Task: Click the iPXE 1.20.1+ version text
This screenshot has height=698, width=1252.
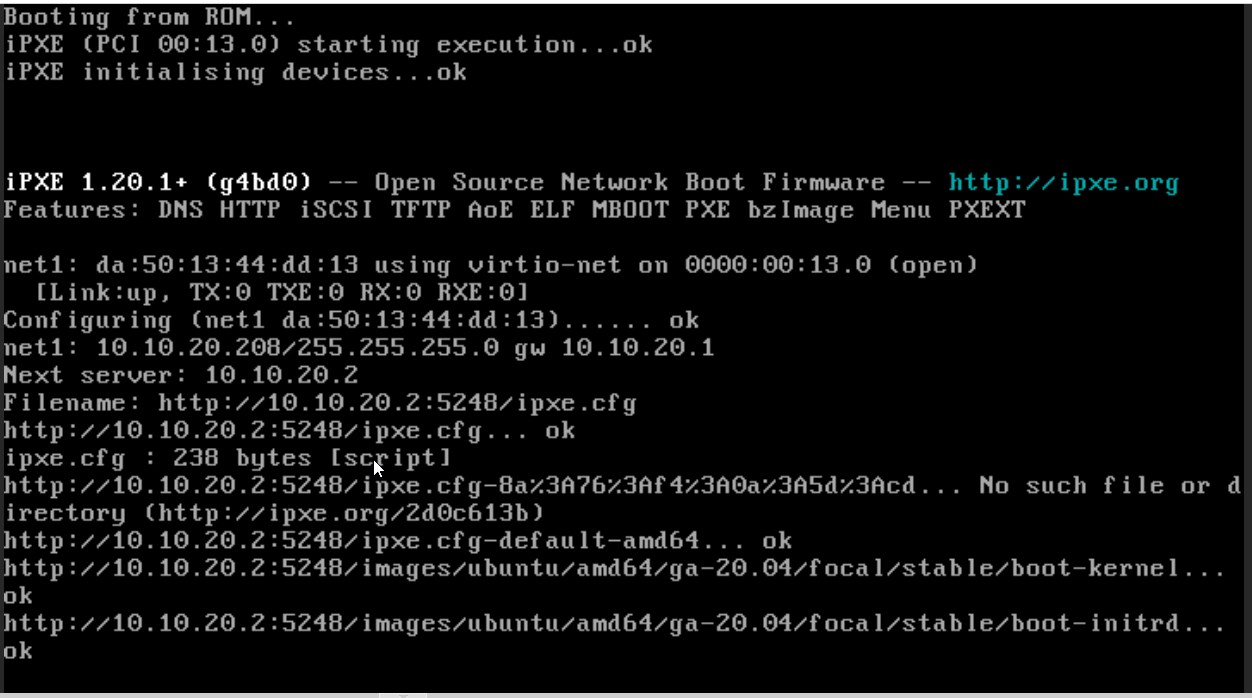Action: [158, 183]
